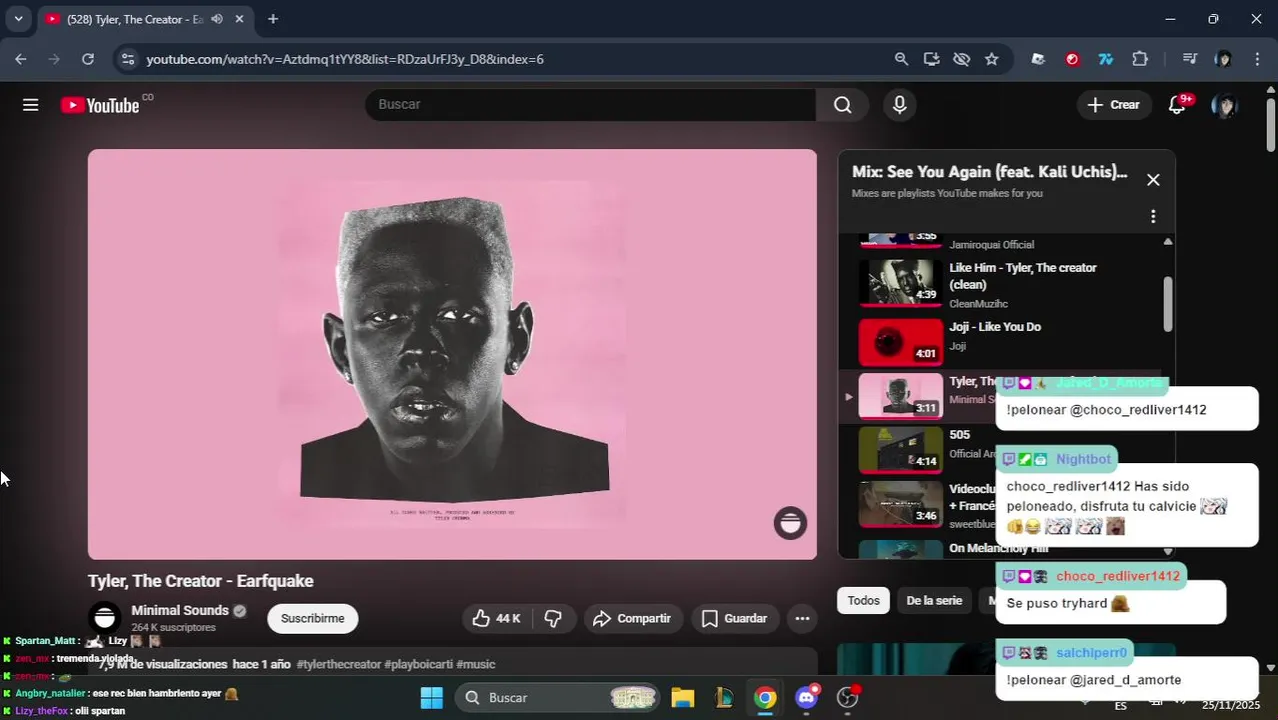Open League of Legends from taskbar
This screenshot has width=1278, height=720.
(x=723, y=698)
